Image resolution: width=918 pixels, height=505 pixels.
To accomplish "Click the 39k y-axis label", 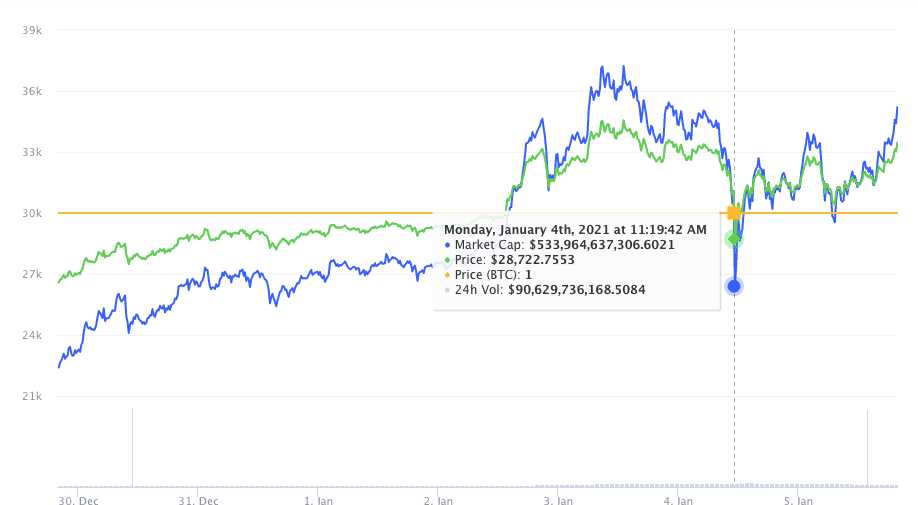I will click(32, 30).
